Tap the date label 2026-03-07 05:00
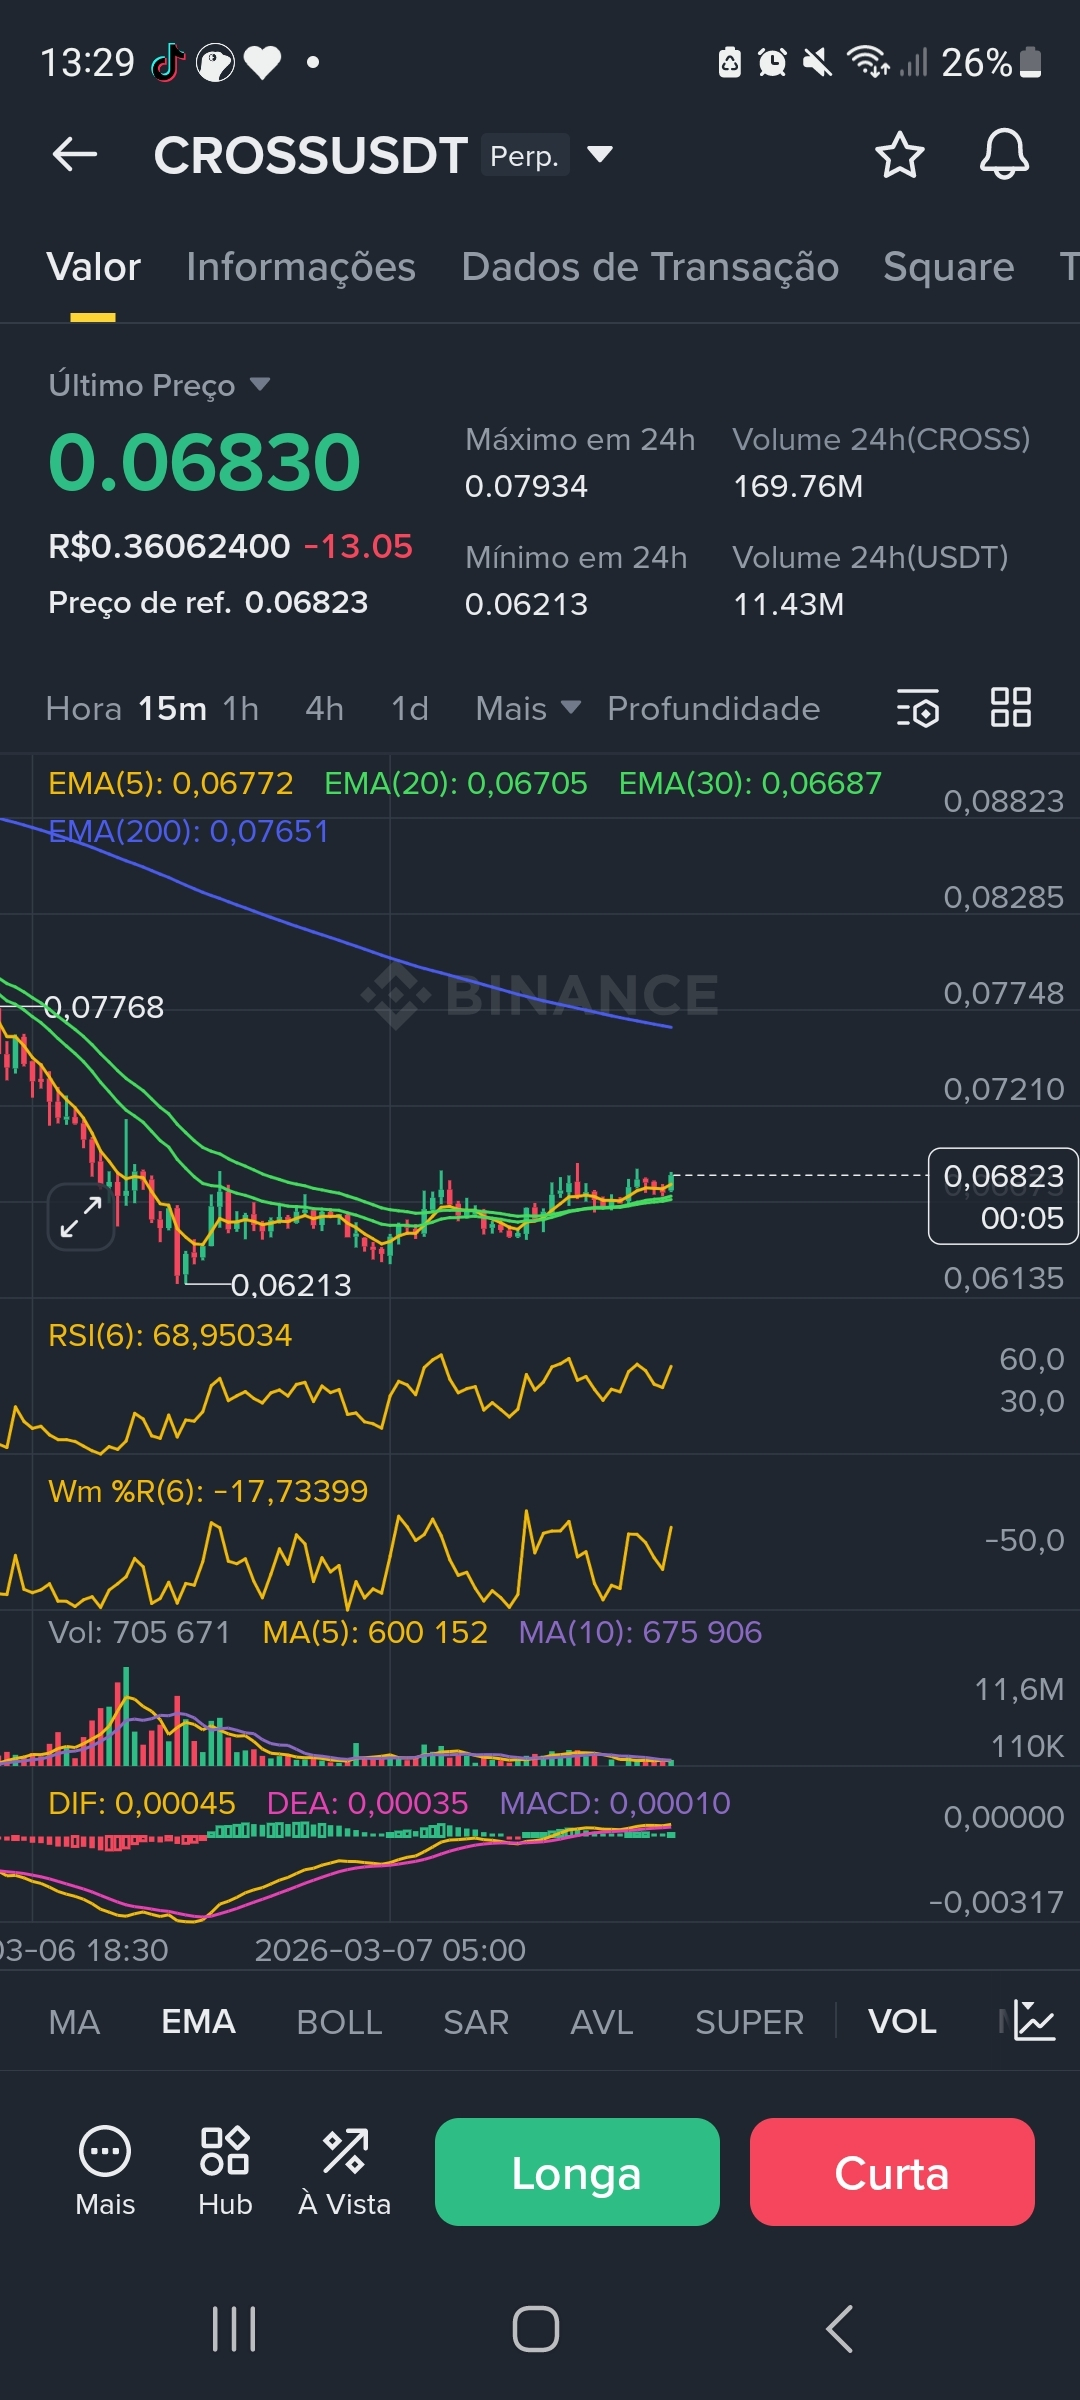1080x2400 pixels. [390, 1950]
